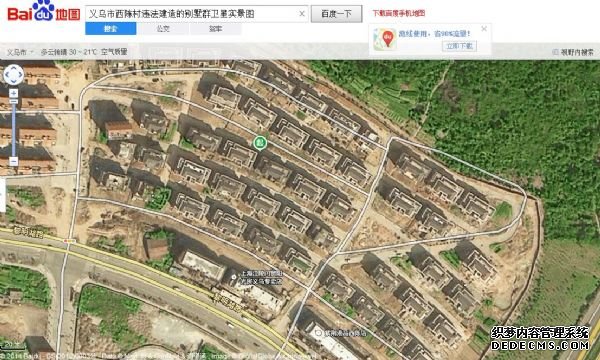Viewport: 600px width, 360px height.
Task: Click the 立即下载 button
Action: (x=459, y=46)
